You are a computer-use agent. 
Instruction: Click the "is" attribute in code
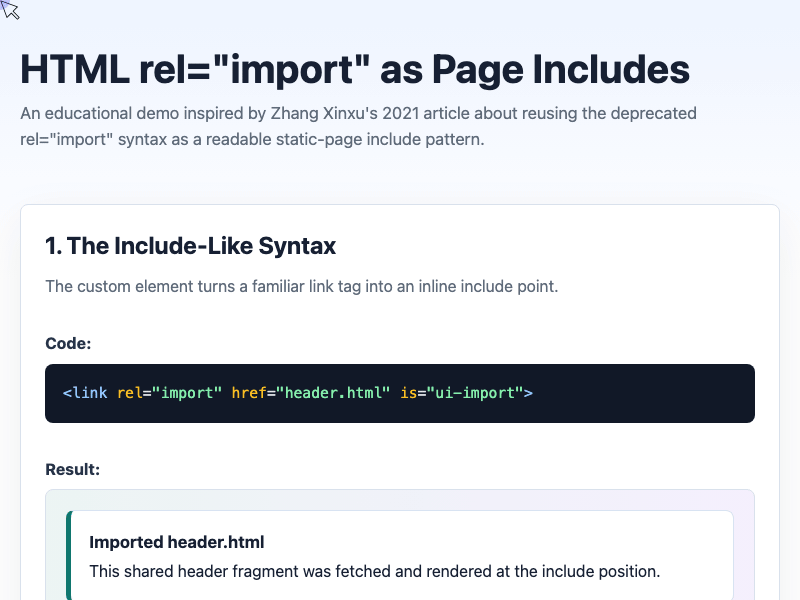[x=409, y=393]
